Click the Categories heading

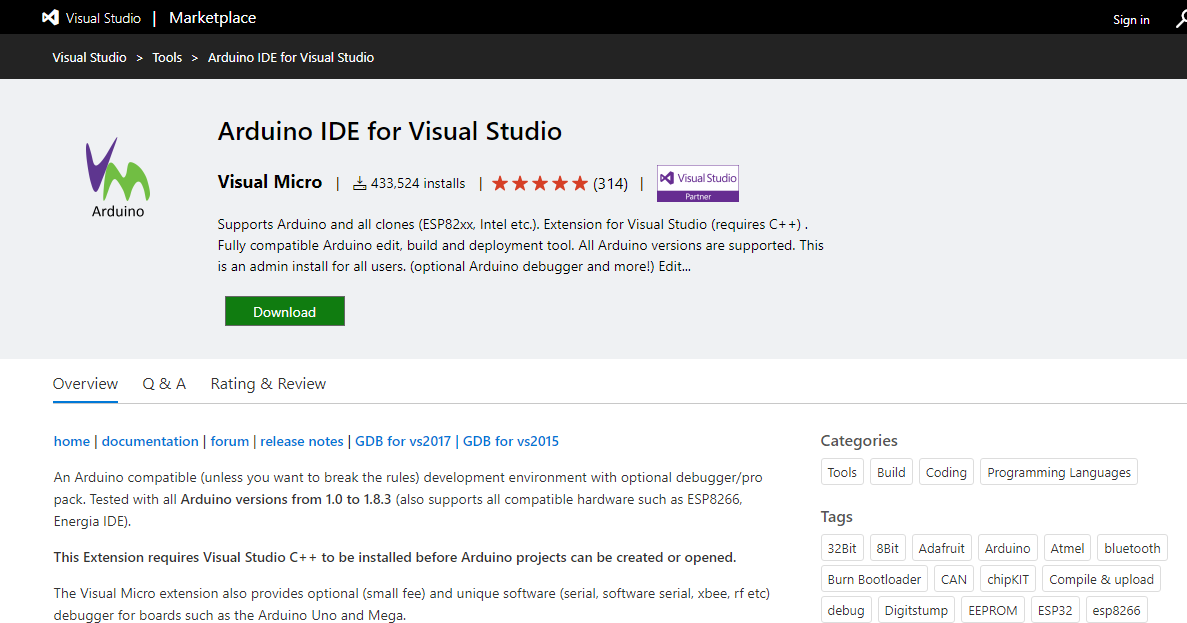pos(859,441)
